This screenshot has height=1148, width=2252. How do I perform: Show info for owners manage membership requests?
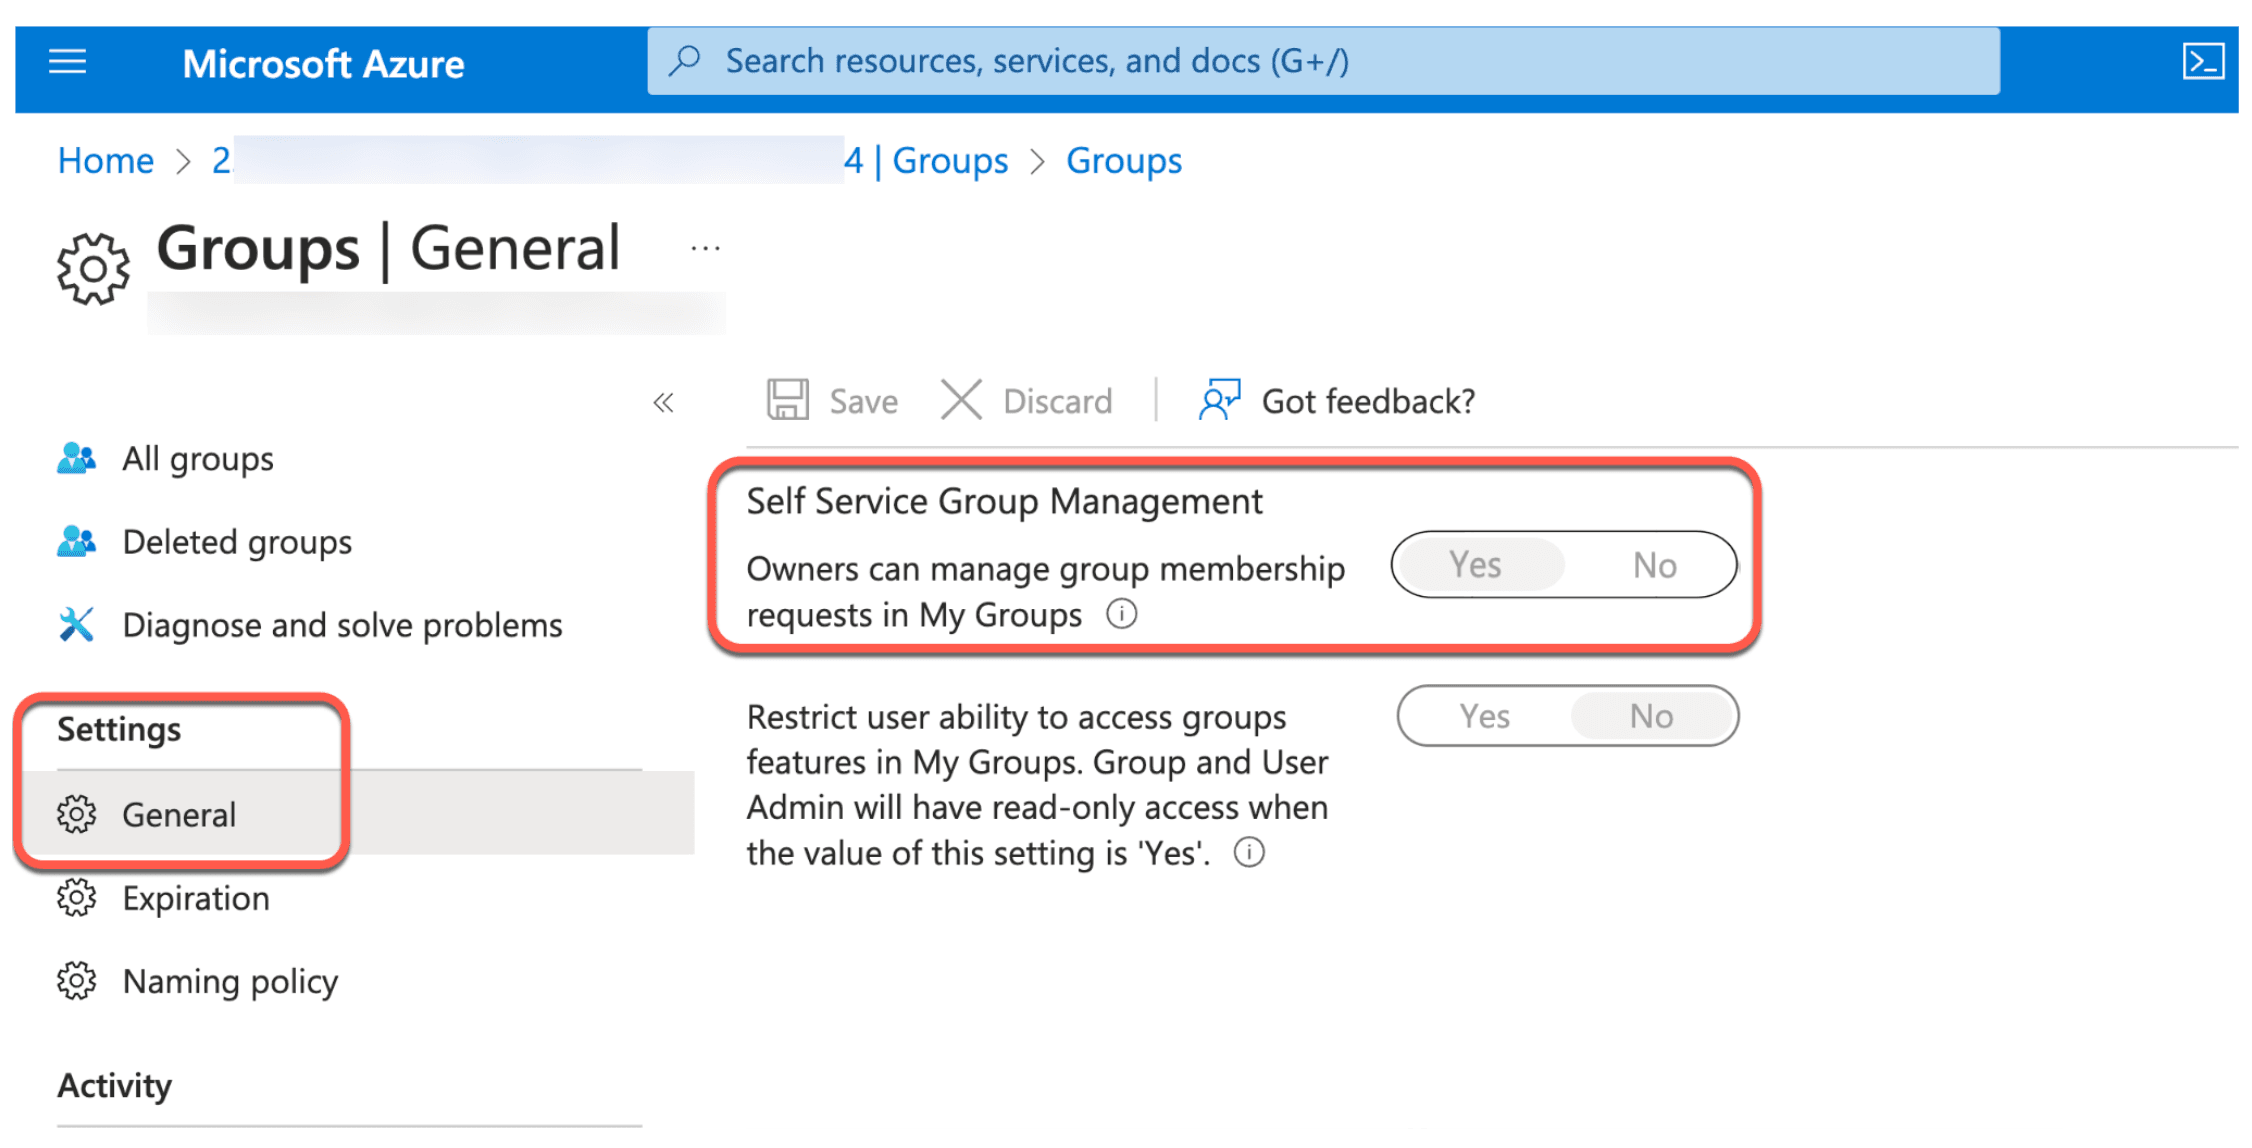click(1122, 614)
